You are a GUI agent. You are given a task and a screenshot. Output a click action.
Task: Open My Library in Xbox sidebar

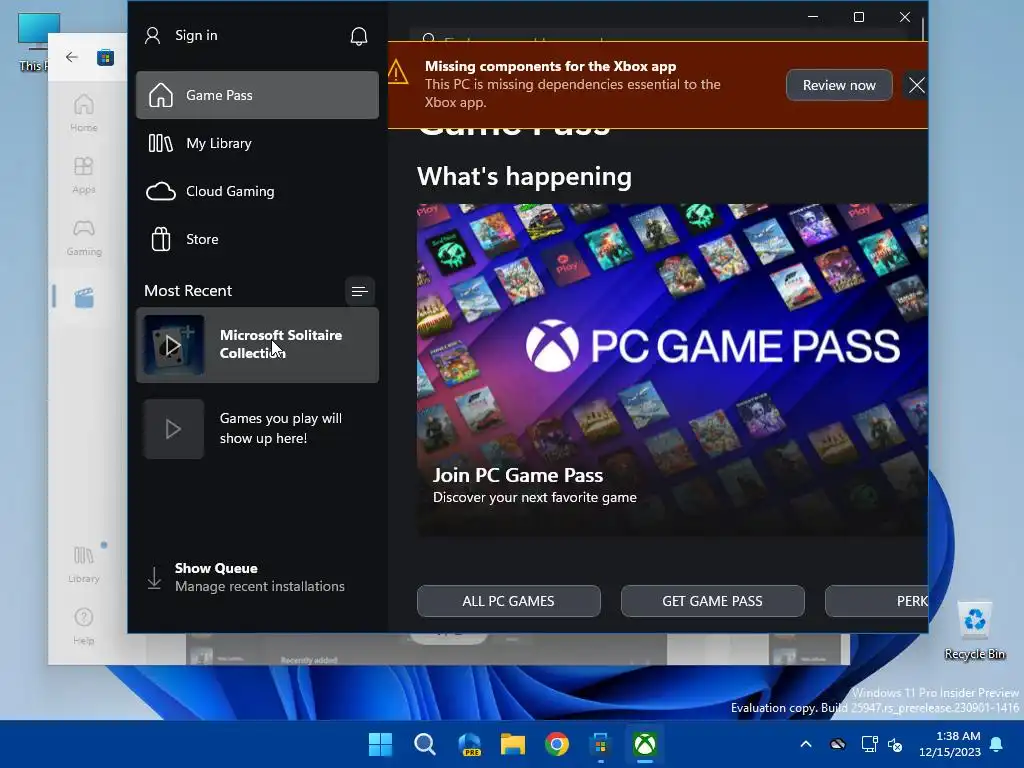[257, 143]
